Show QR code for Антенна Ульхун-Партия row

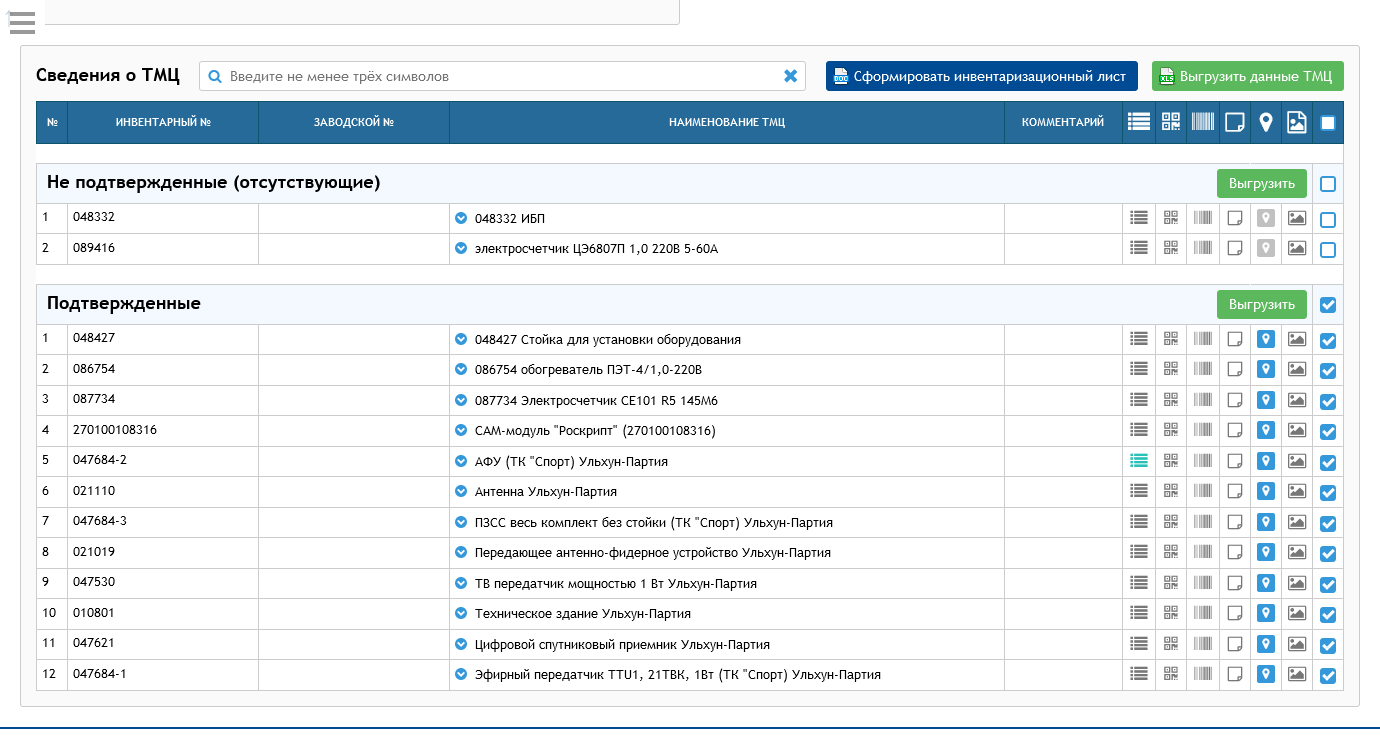1171,491
